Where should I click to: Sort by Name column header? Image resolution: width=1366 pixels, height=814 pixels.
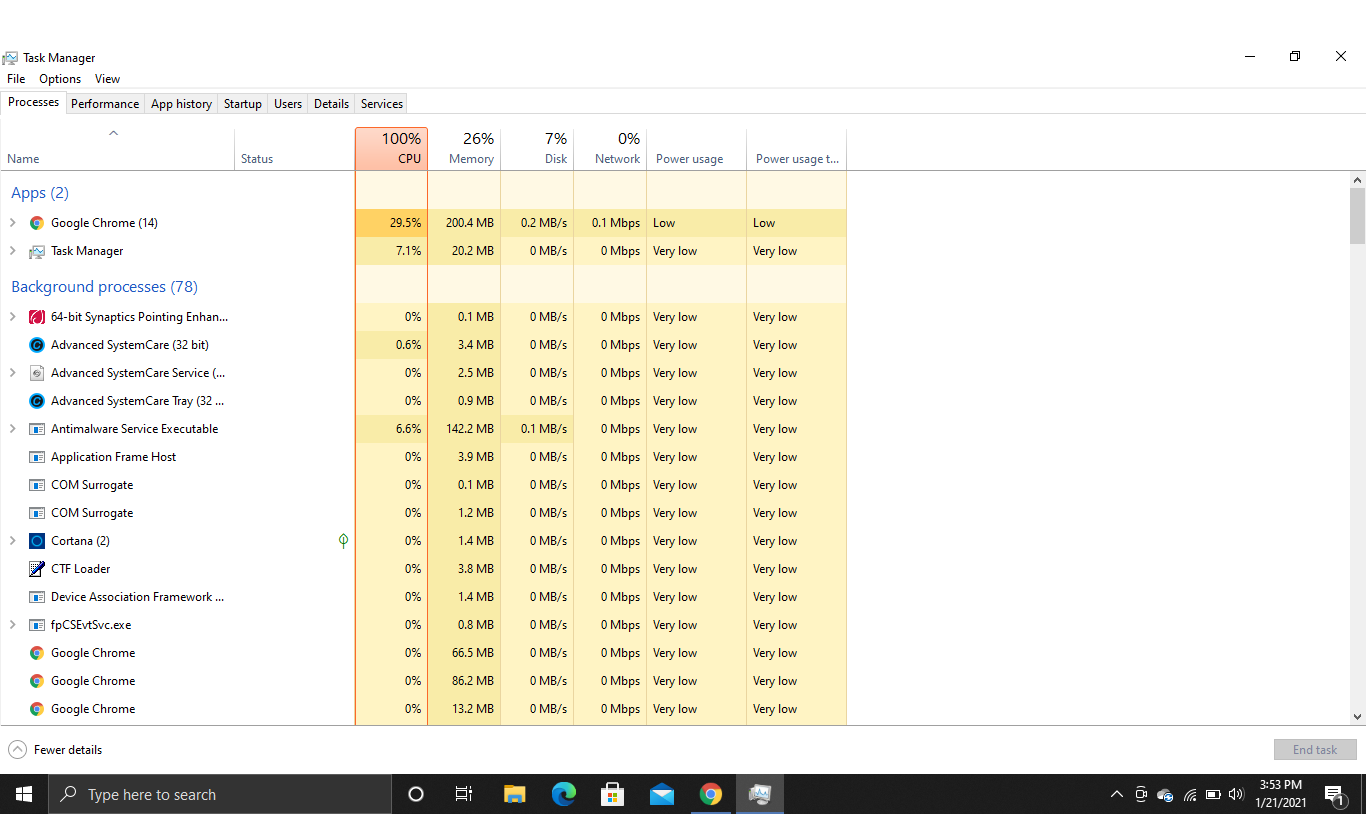[x=117, y=149]
